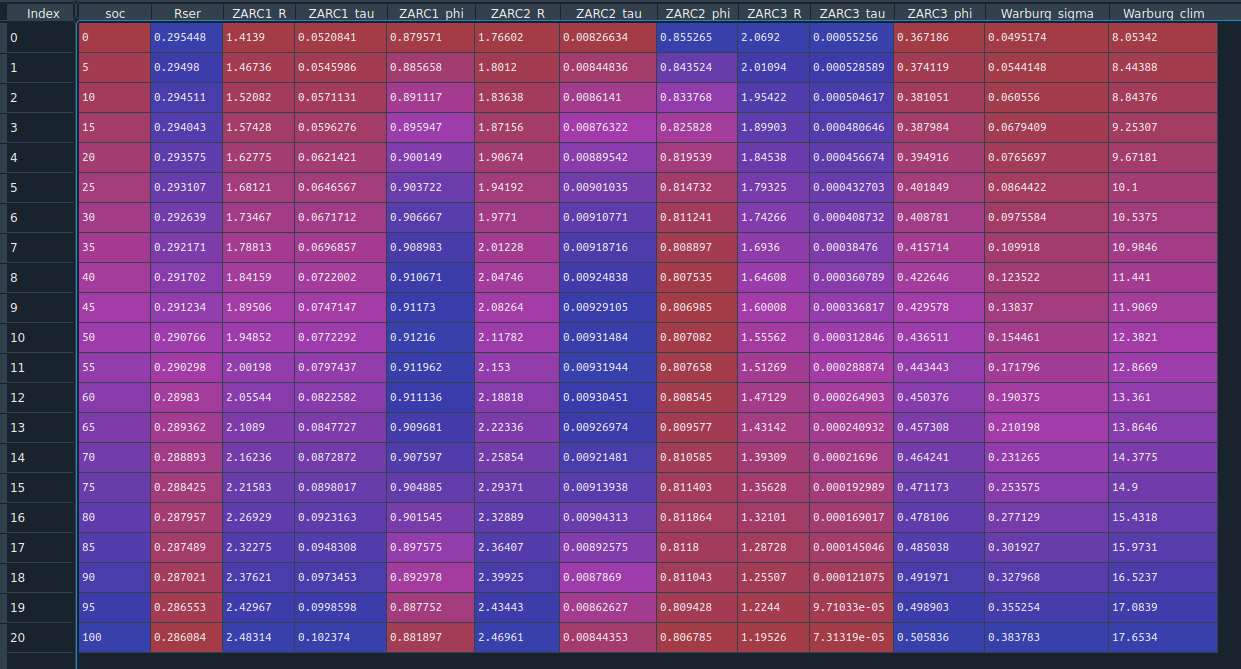Viewport: 1241px width, 669px height.
Task: Select Warburg_sigma cell 0.383783
Action: click(x=1047, y=638)
